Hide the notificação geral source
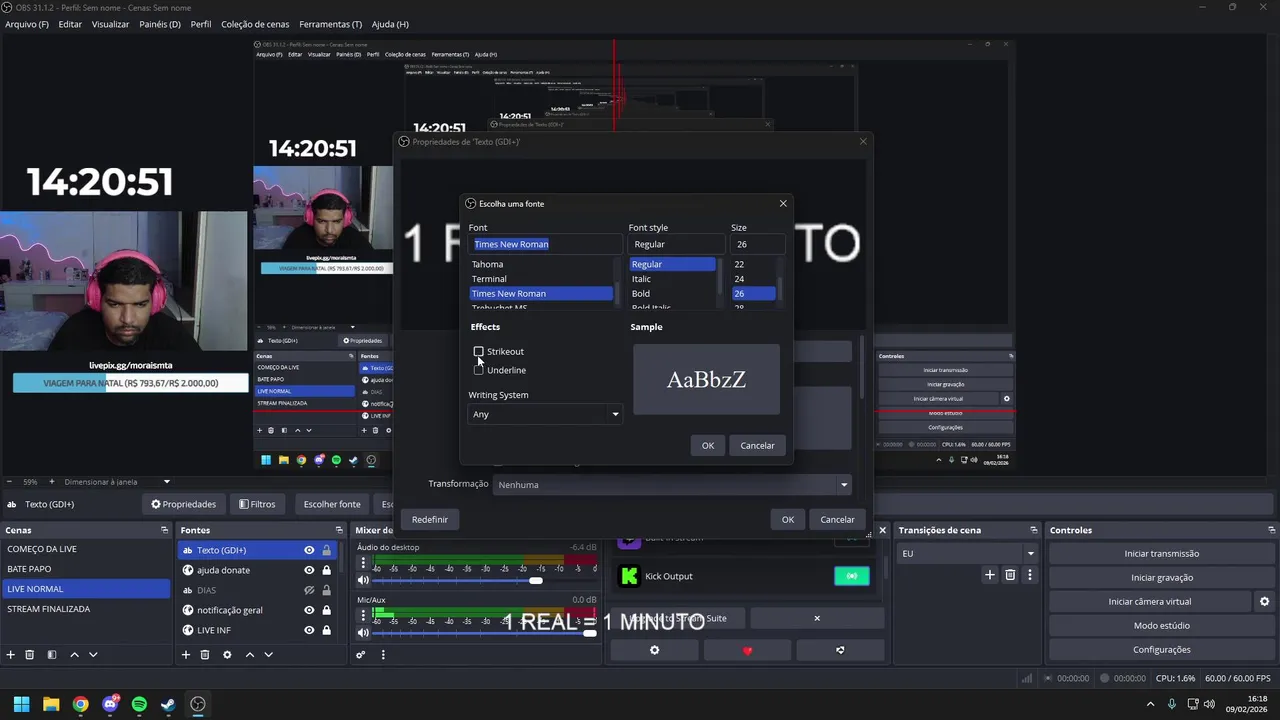 [x=309, y=610]
